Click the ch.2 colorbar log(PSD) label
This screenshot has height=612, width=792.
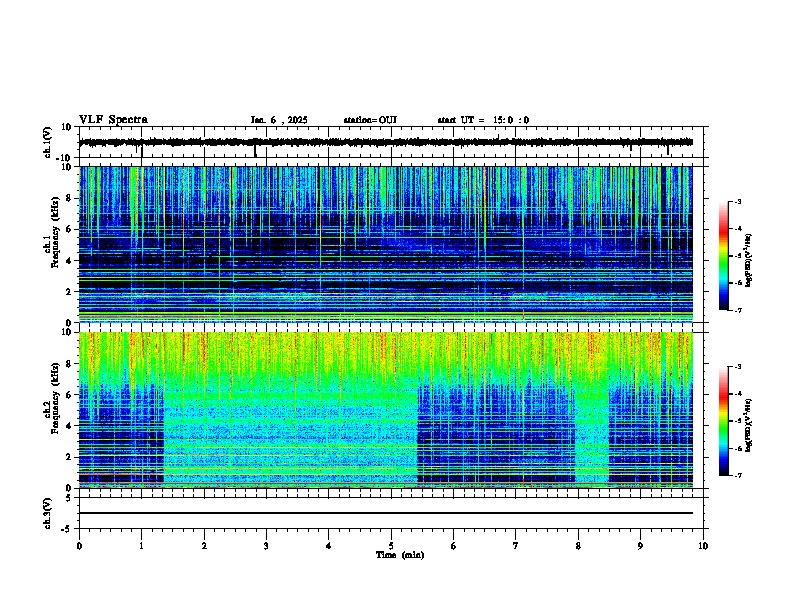748,425
